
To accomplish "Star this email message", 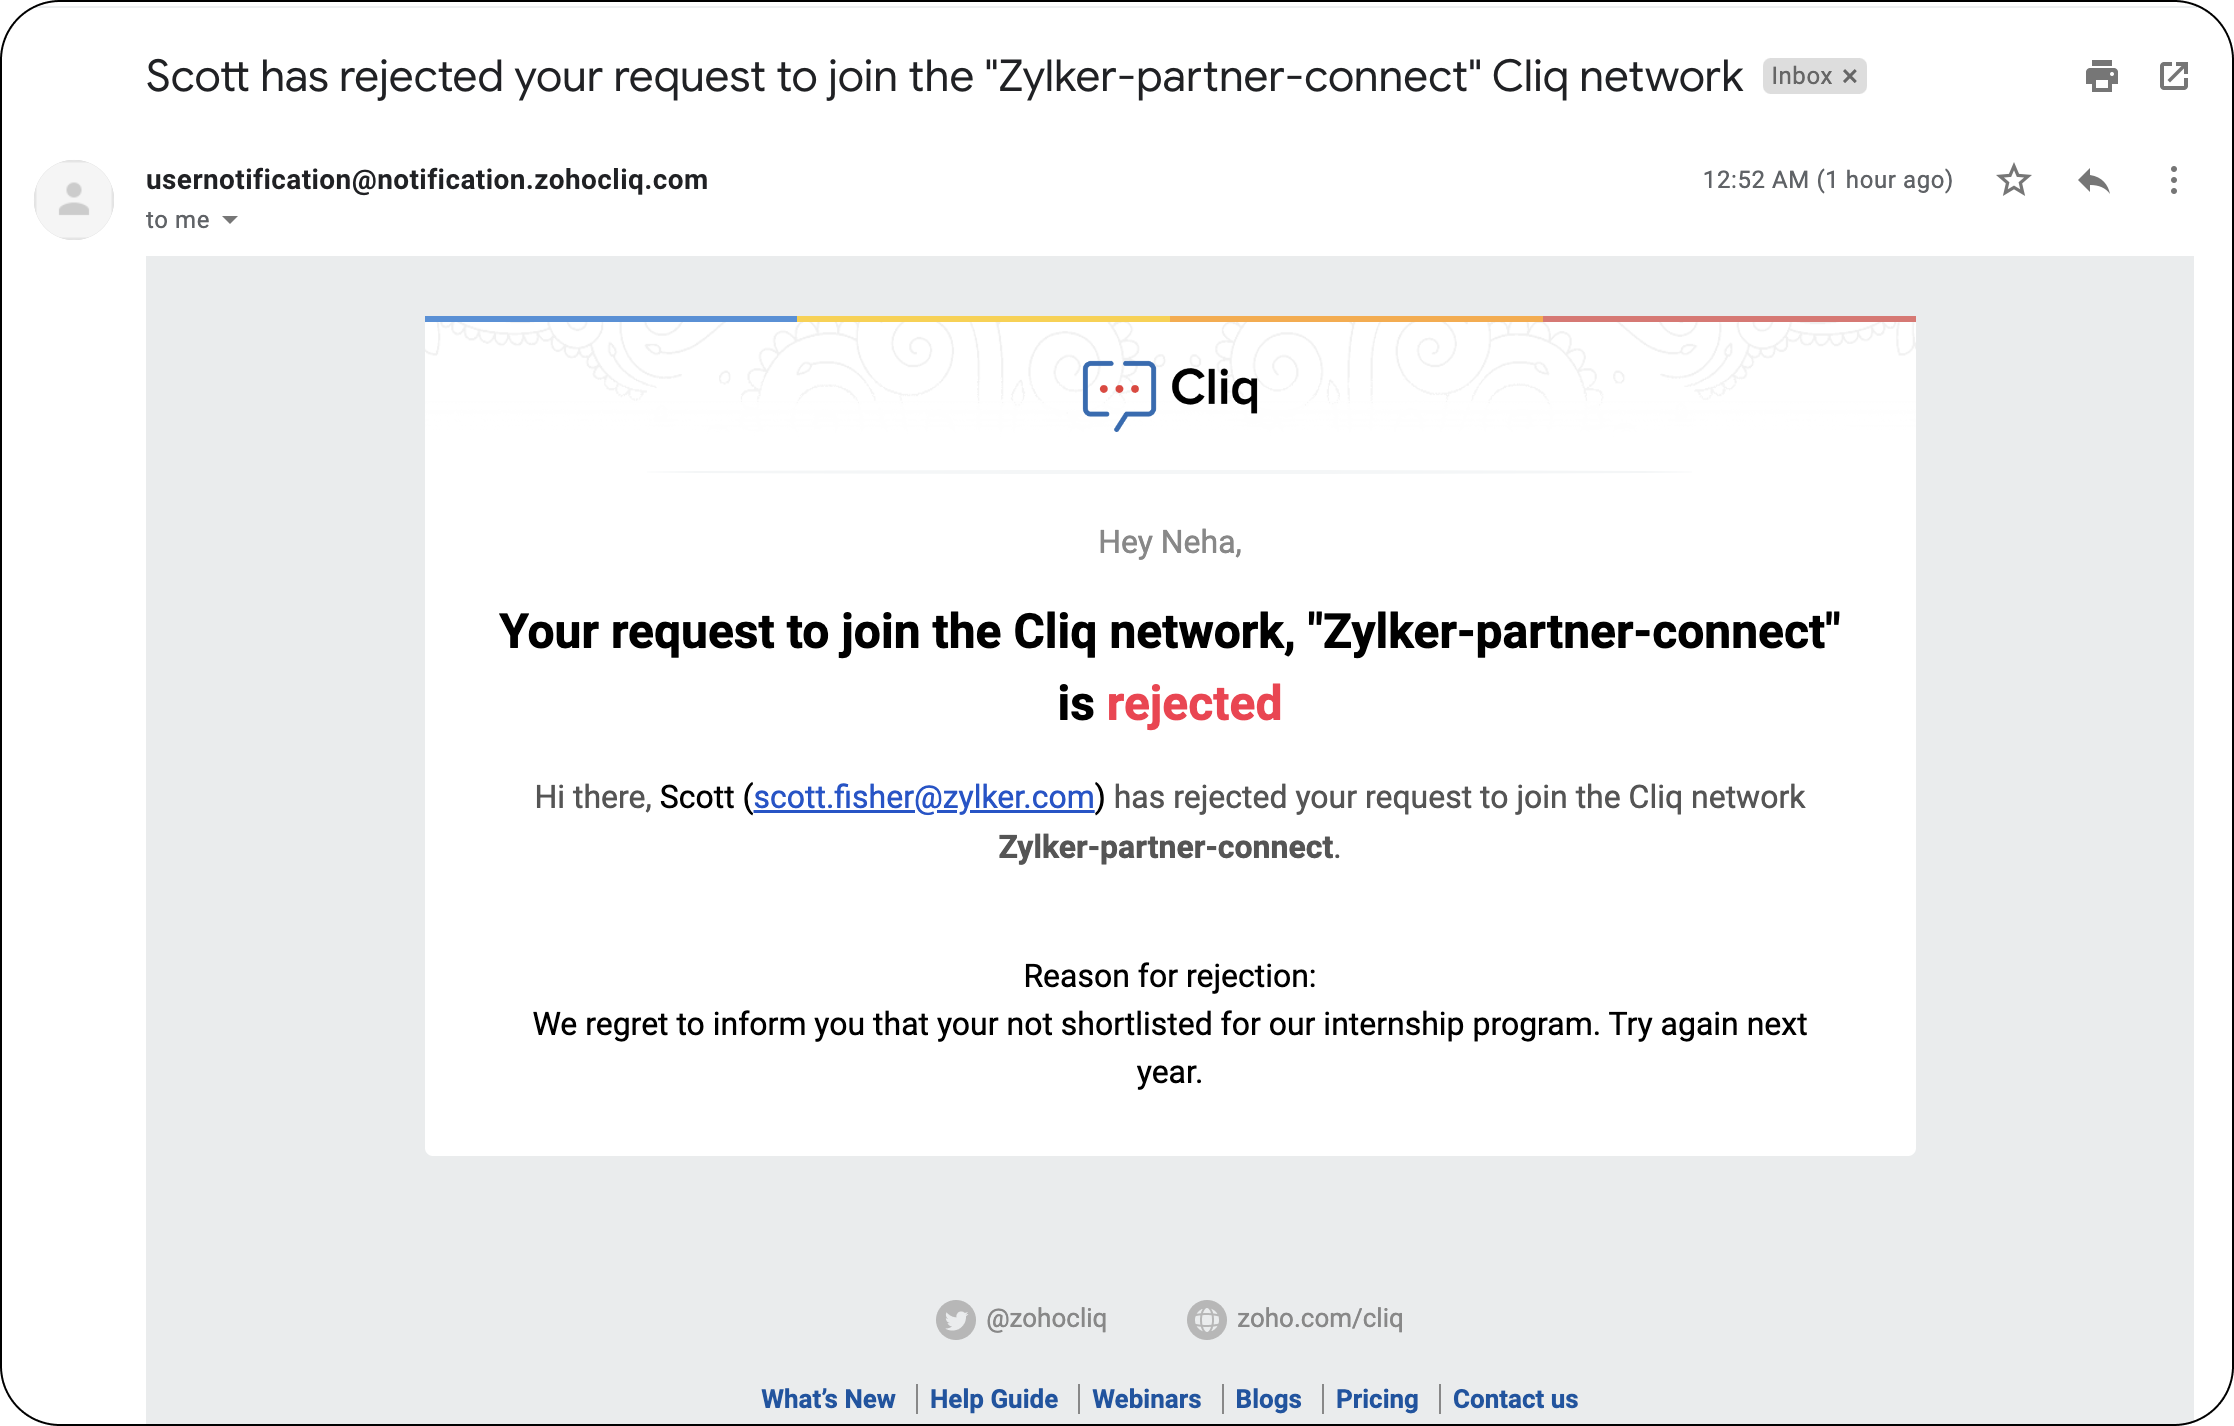I will pos(2013,180).
